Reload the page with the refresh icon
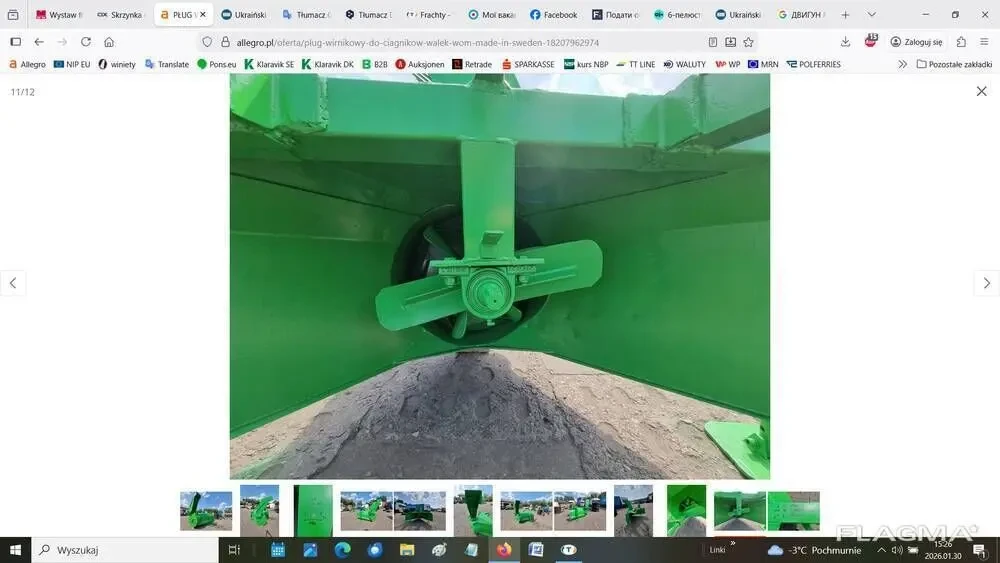Viewport: 1000px width, 563px height. 86,42
